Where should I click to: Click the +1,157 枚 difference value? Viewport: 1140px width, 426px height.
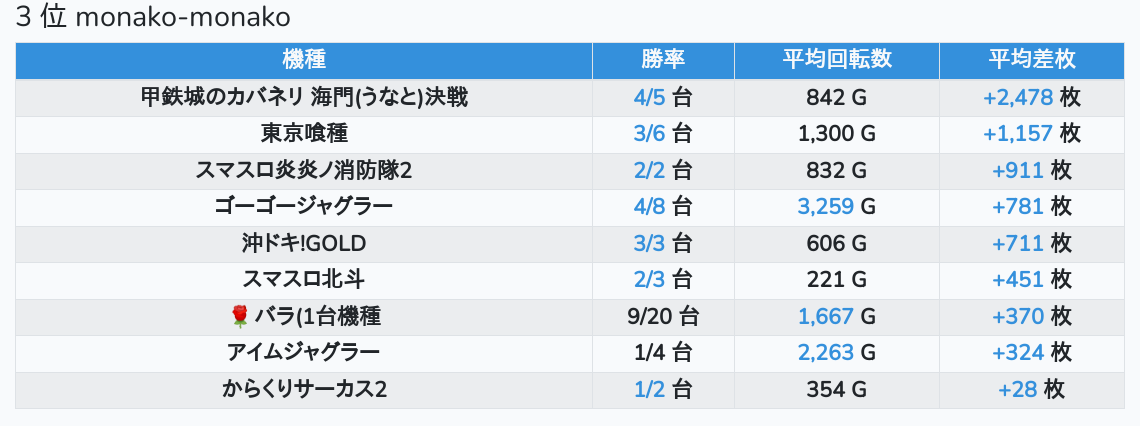tap(1032, 134)
